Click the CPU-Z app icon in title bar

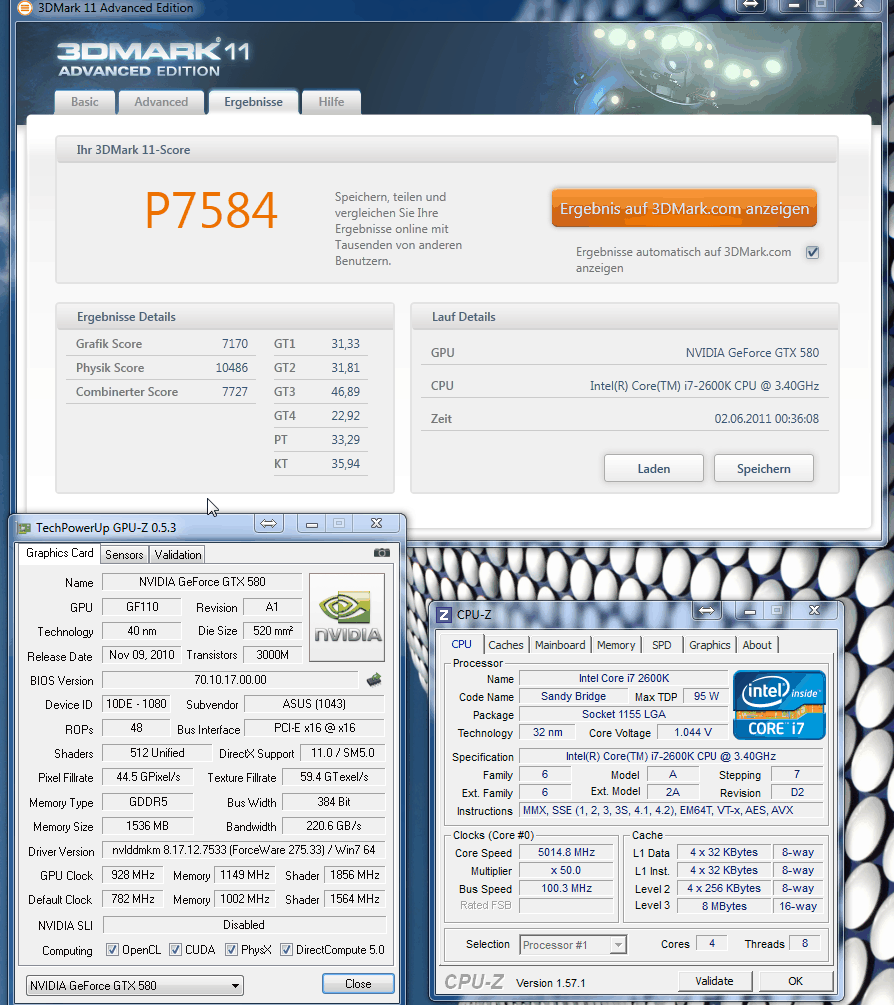444,612
